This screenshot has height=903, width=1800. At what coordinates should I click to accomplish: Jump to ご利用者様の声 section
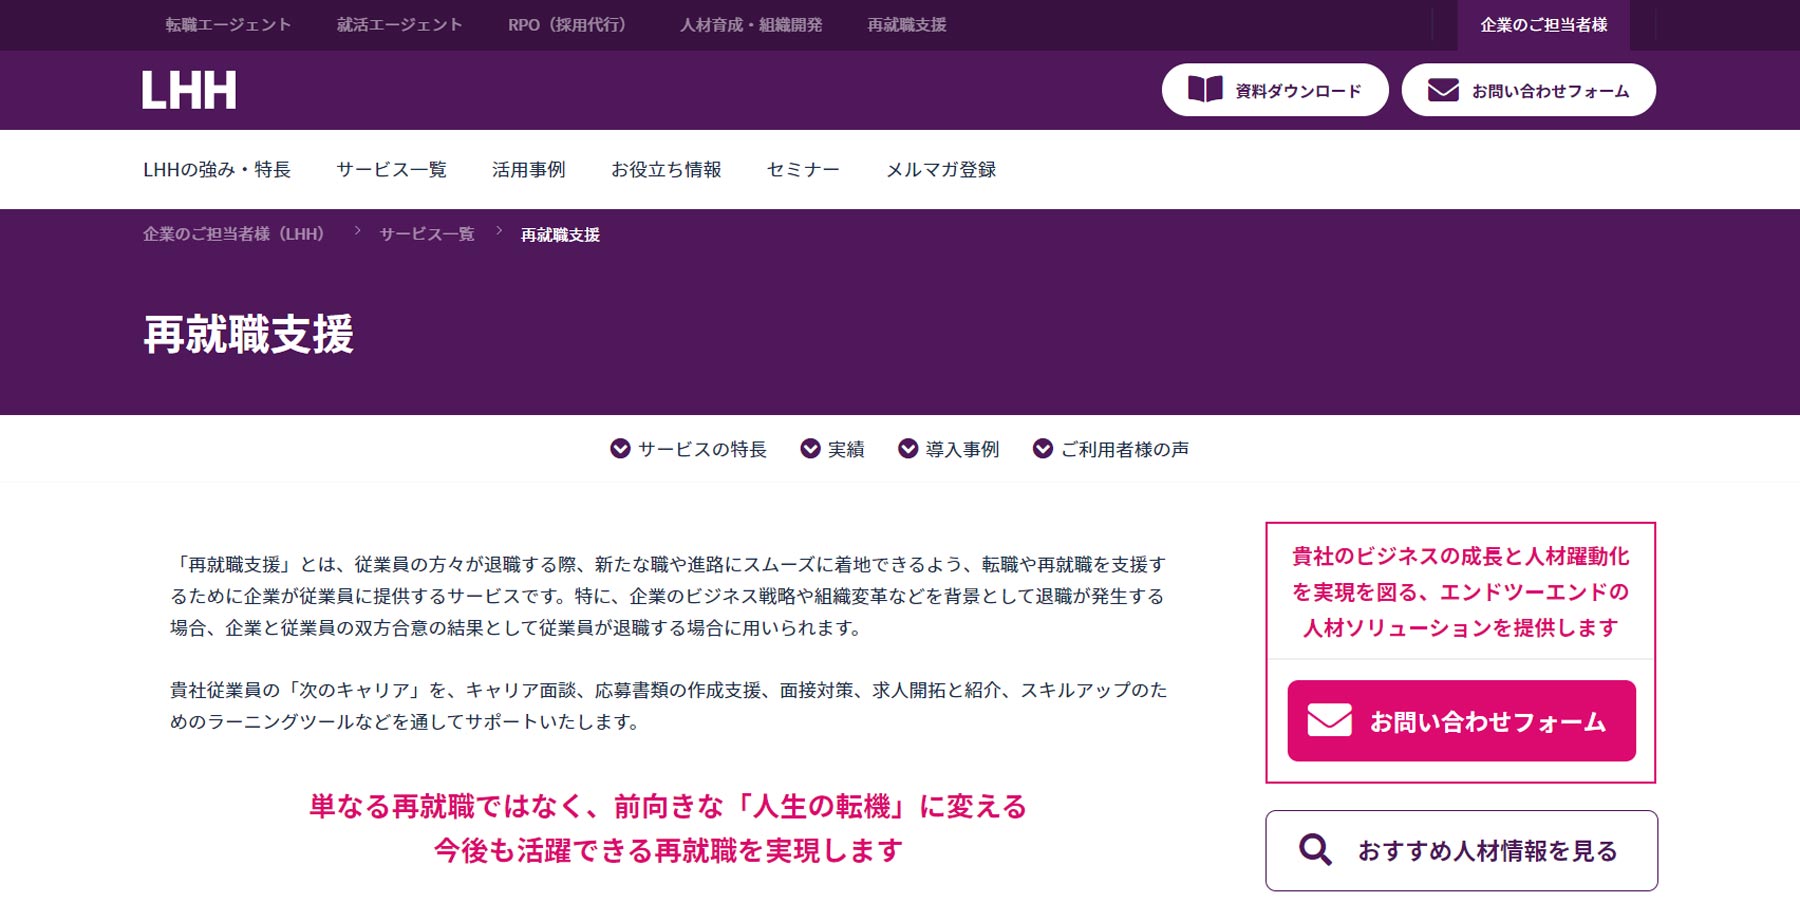click(1125, 449)
